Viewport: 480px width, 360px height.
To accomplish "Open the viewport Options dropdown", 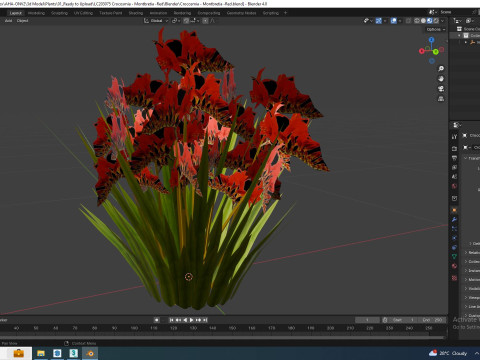I will point(436,29).
